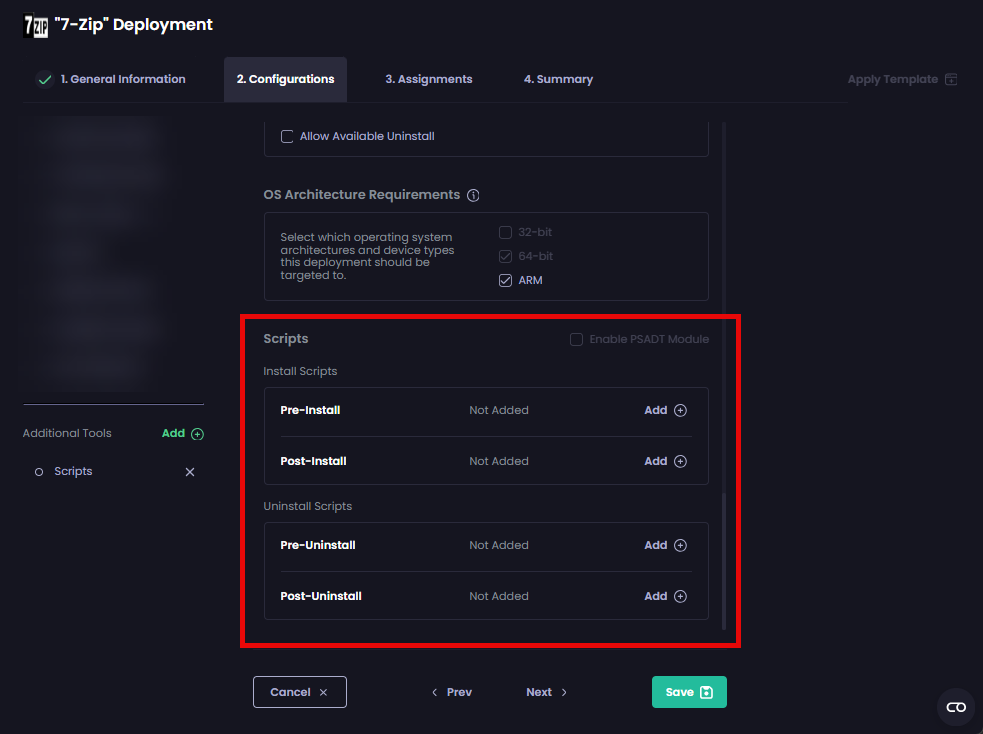Open the Summary tab
This screenshot has width=983, height=734.
coord(558,78)
